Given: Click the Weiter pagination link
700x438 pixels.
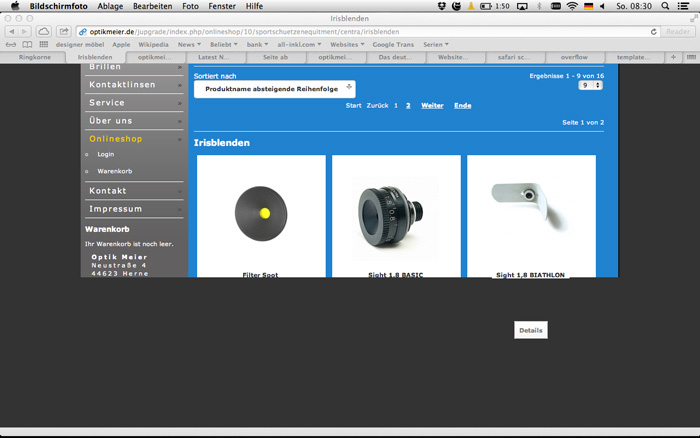Looking at the screenshot, I should [432, 105].
